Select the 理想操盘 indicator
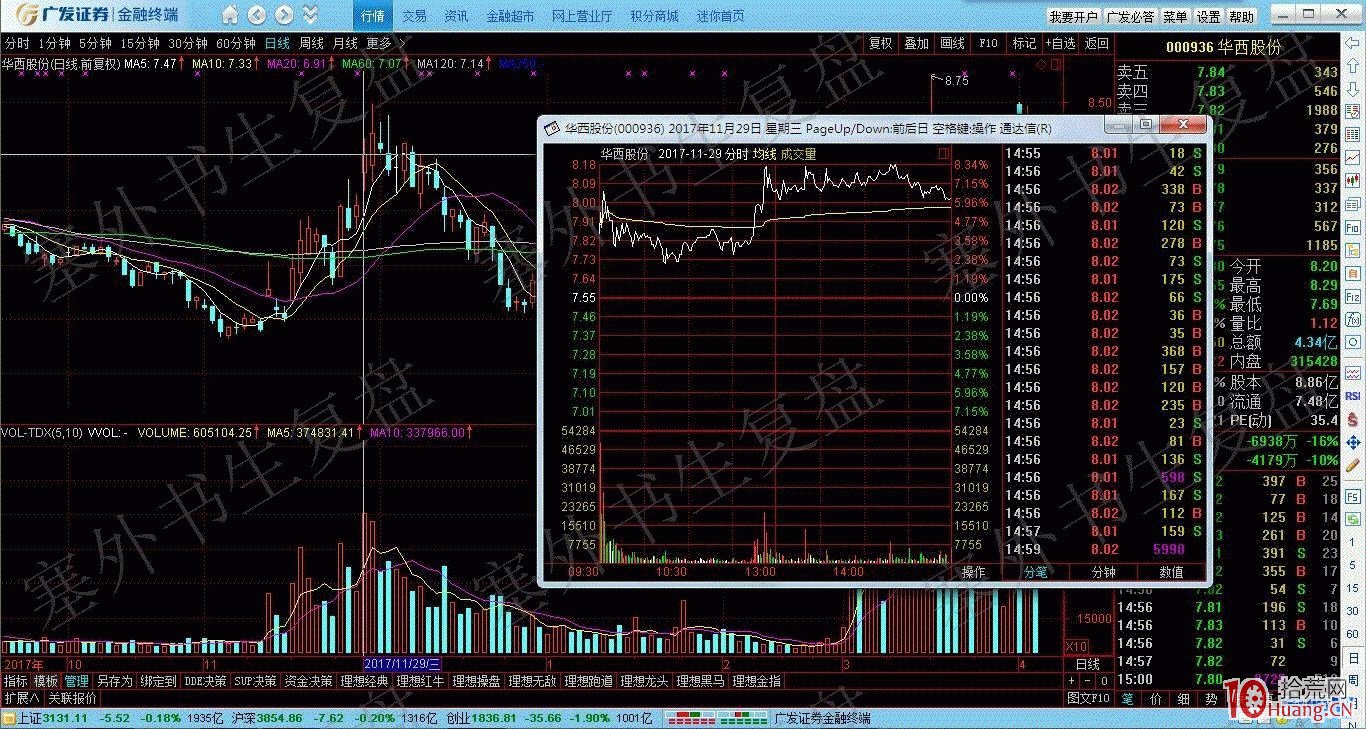 pyautogui.click(x=477, y=681)
